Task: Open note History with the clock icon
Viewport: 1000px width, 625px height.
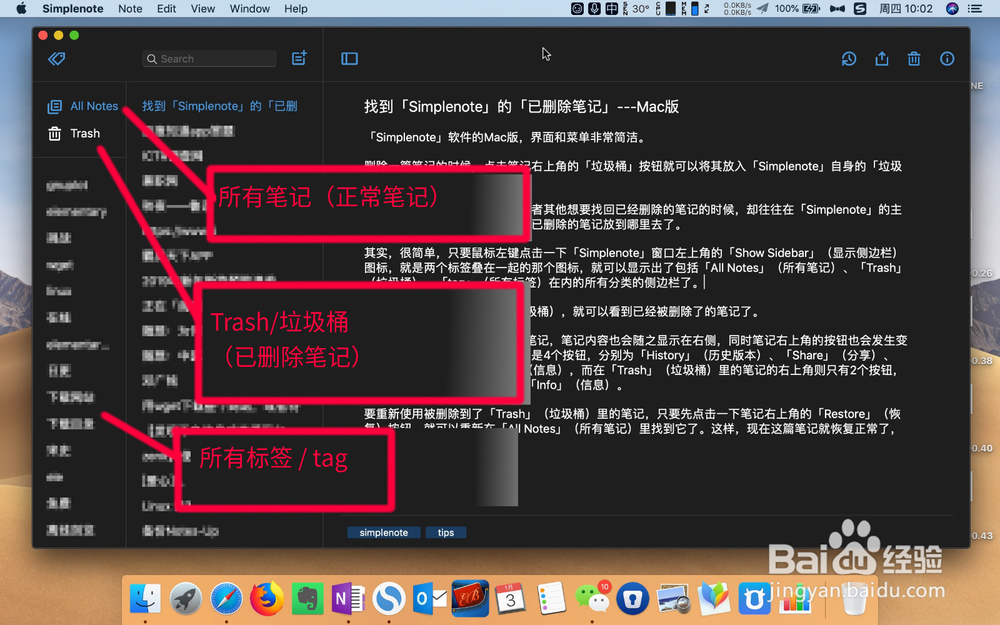Action: 849,59
